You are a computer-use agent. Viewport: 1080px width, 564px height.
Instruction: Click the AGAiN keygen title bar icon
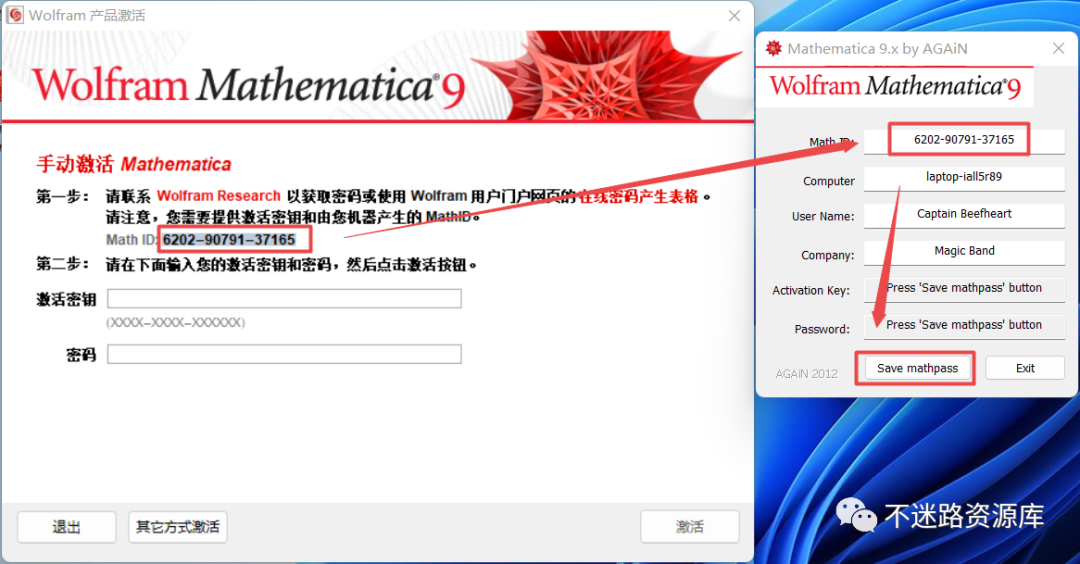774,48
